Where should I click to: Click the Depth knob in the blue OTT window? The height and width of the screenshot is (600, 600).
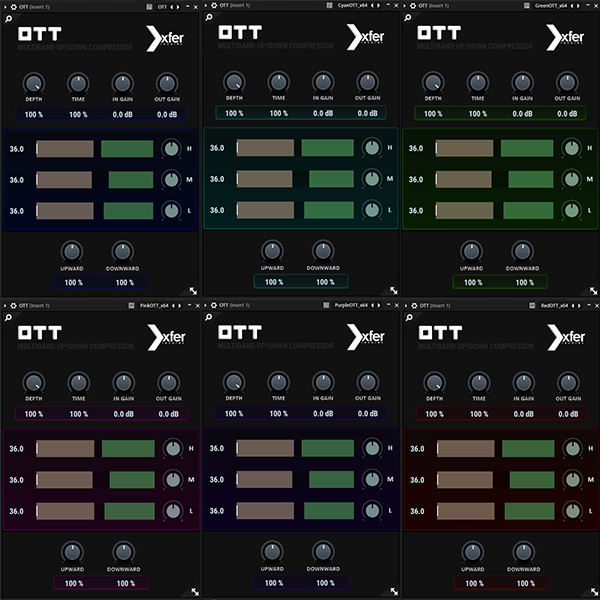[x=34, y=83]
